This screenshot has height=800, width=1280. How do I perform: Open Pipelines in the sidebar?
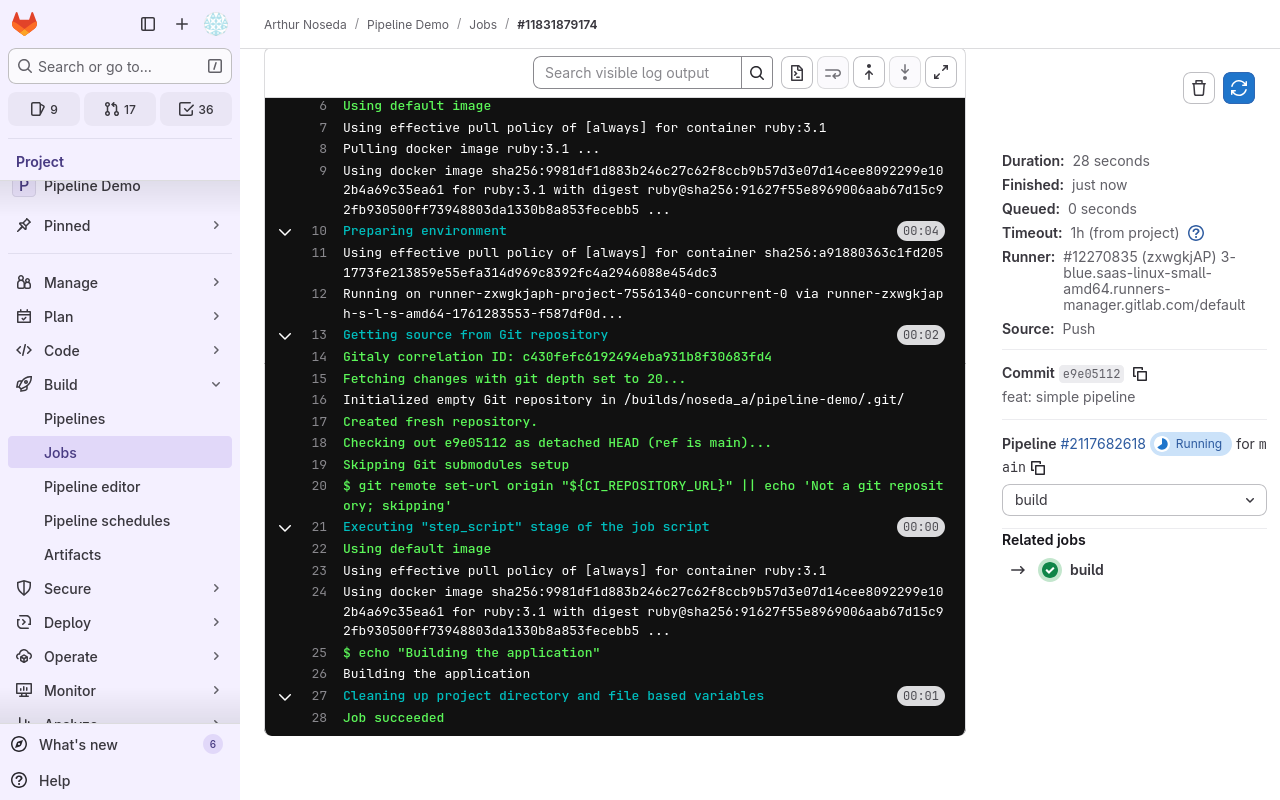point(74,419)
